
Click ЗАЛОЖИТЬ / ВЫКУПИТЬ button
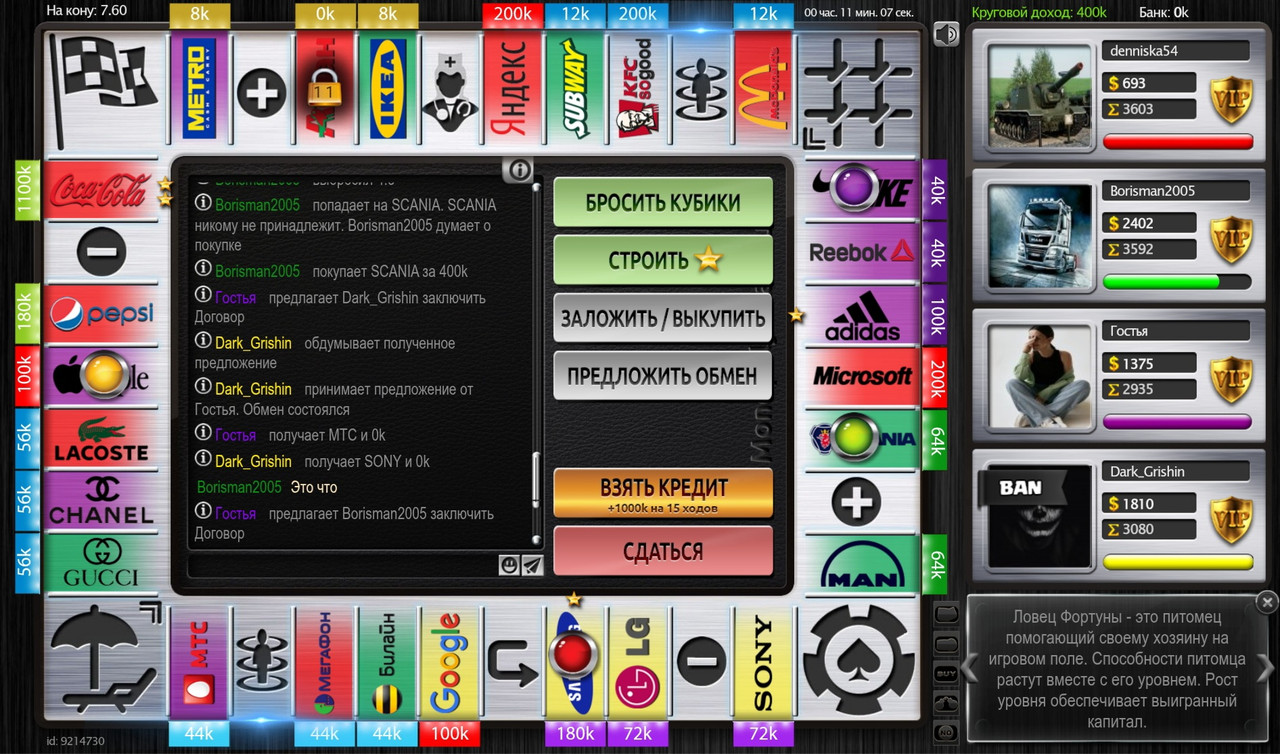click(663, 318)
